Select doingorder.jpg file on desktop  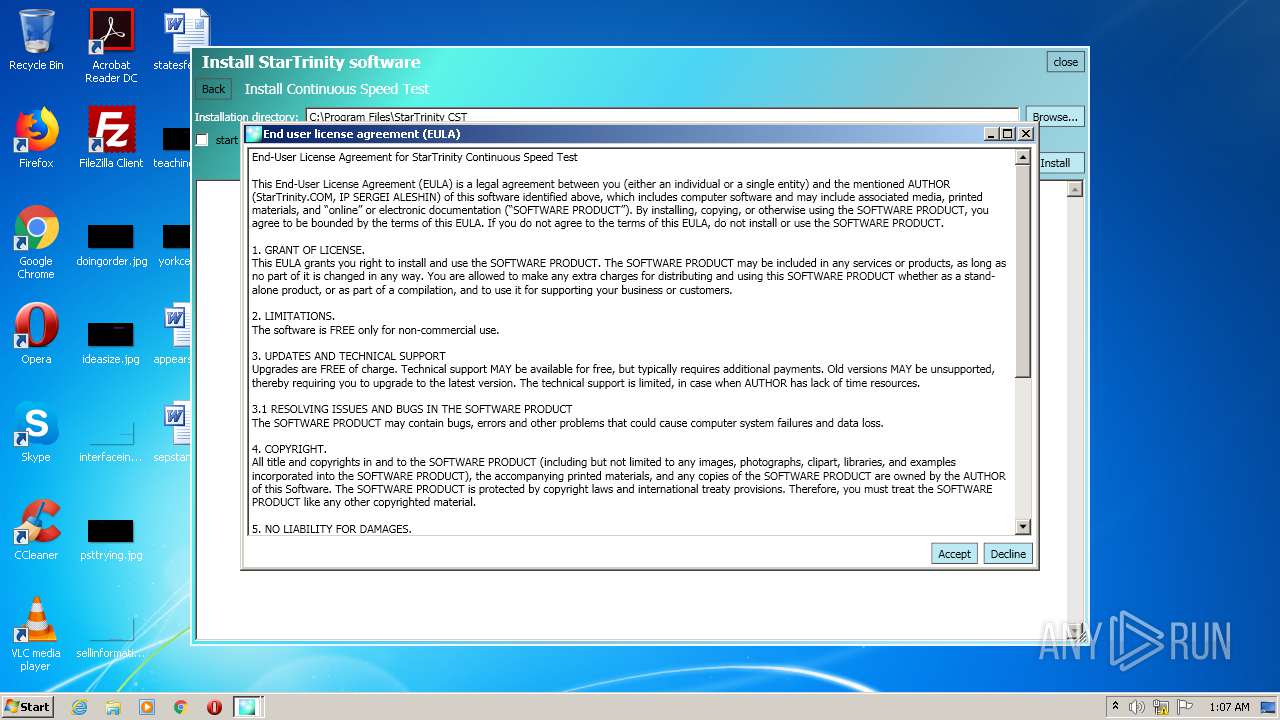[111, 246]
